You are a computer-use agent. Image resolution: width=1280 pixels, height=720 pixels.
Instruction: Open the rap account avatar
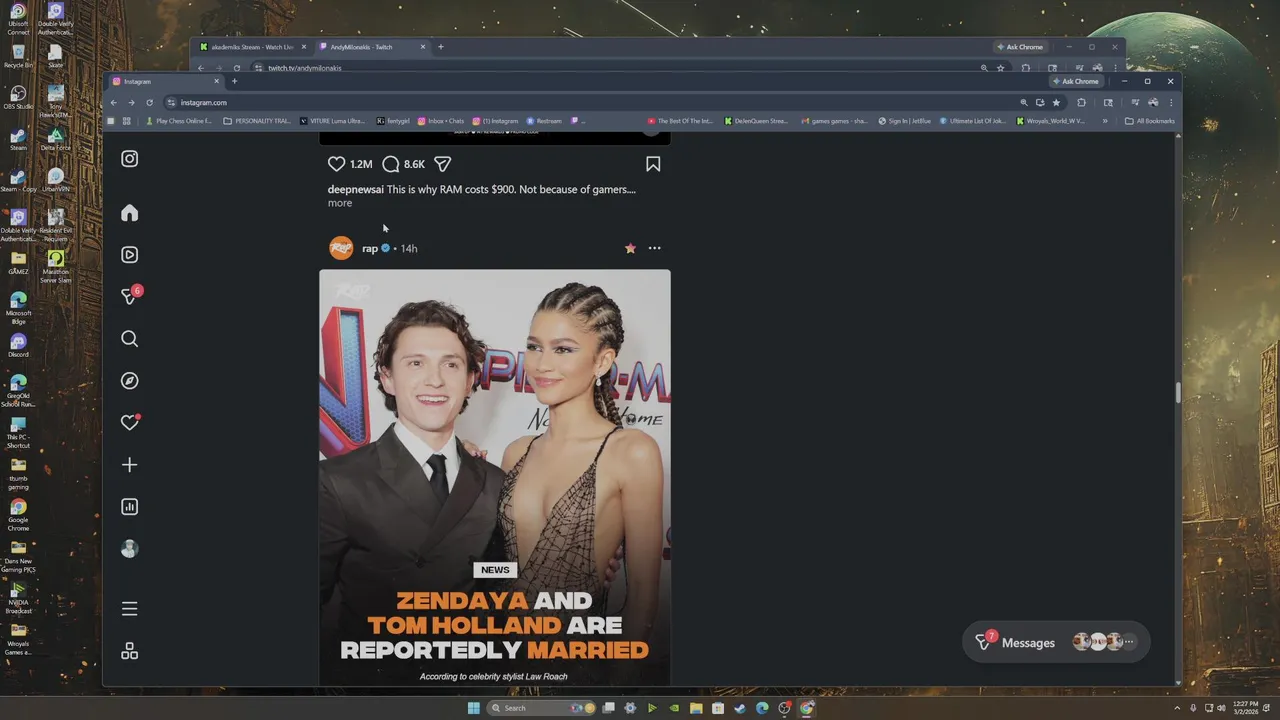[x=341, y=248]
